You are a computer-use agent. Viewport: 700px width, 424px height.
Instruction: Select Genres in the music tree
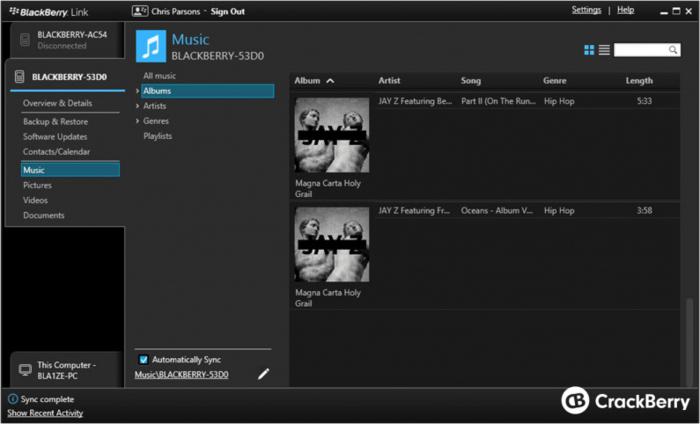(156, 121)
